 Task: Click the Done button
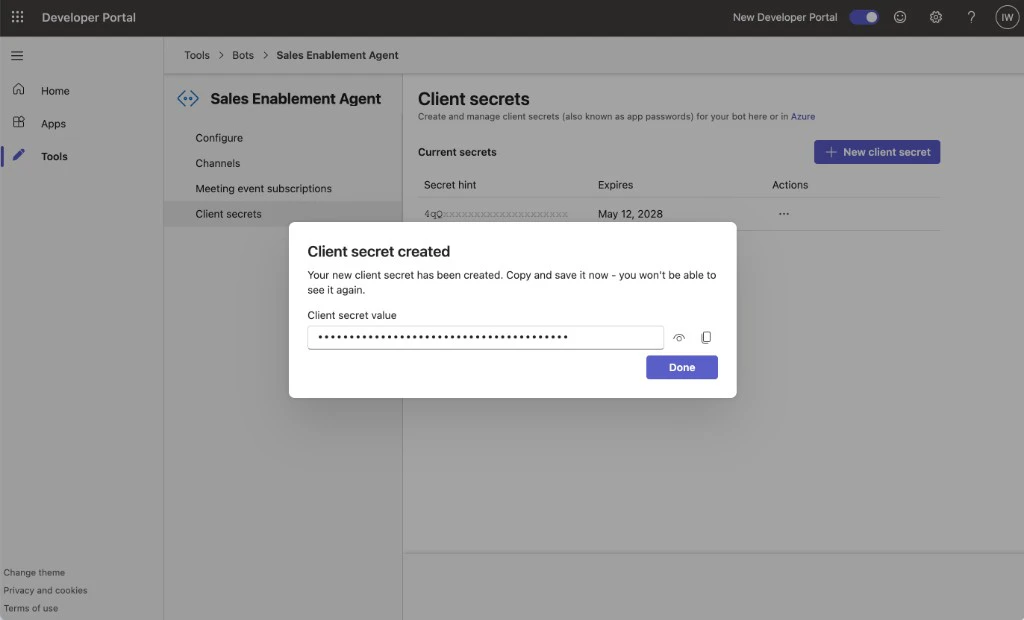click(682, 367)
